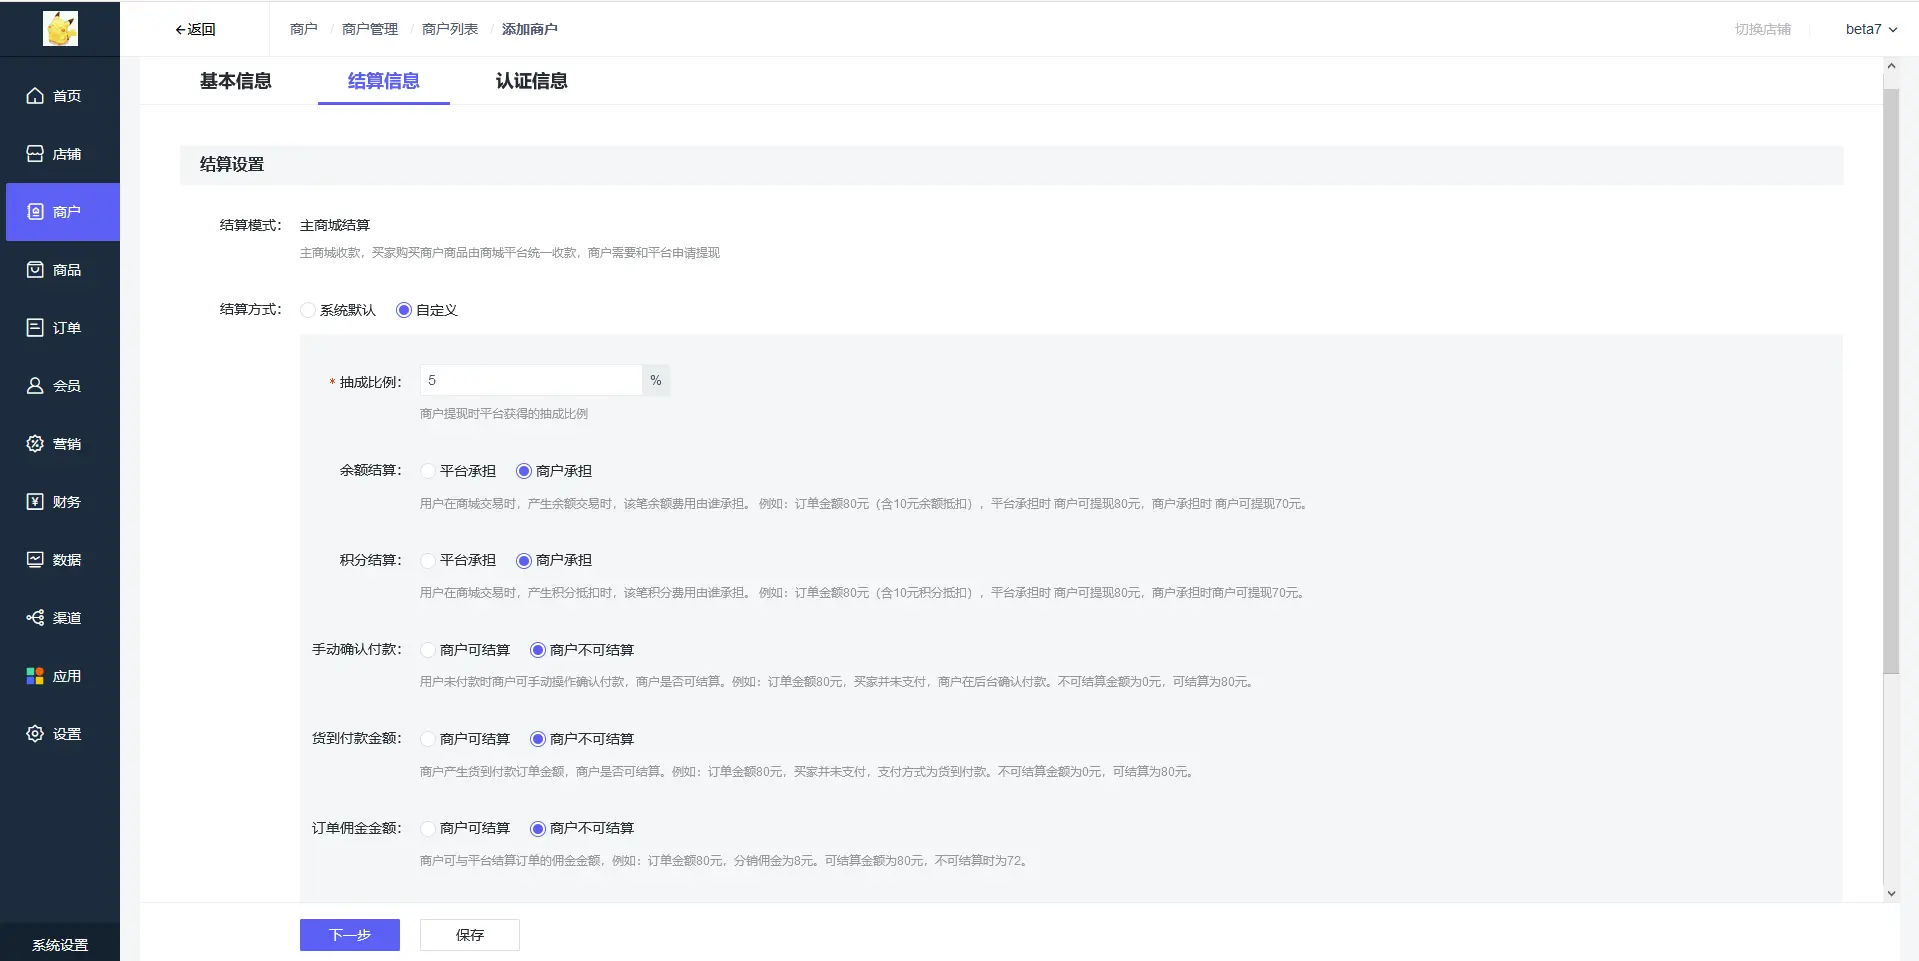Choose 商户可结算 for 订单佣金金额
1919x961 pixels.
pyautogui.click(x=428, y=828)
